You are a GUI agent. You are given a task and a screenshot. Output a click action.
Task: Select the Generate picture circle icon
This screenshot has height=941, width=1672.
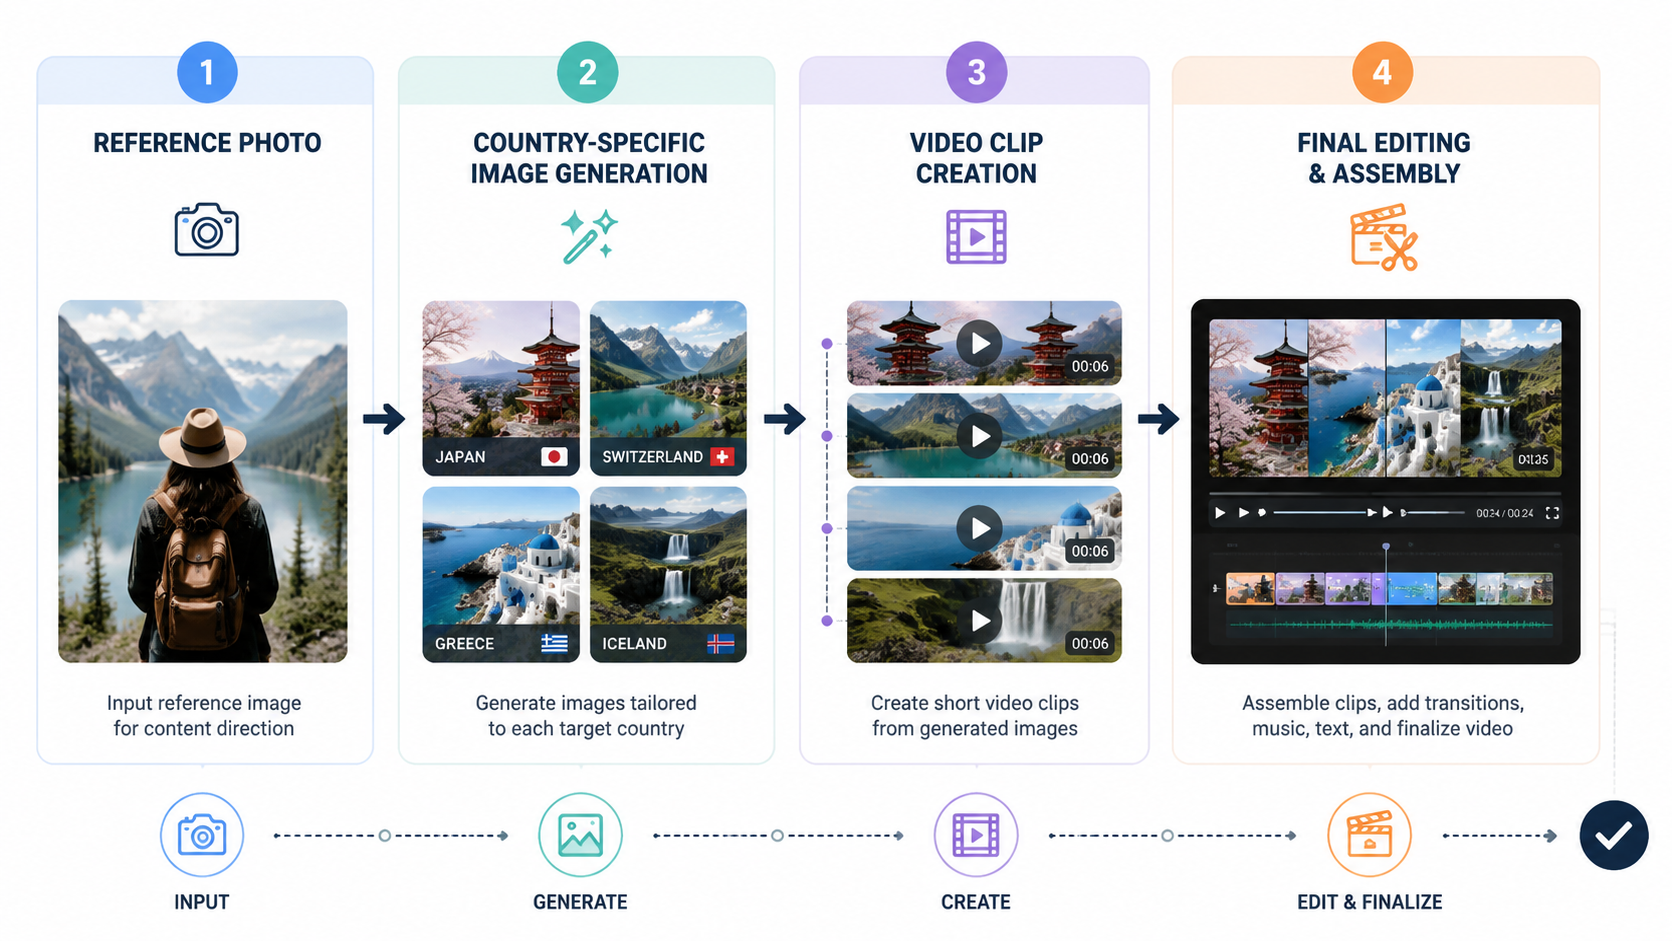[580, 835]
